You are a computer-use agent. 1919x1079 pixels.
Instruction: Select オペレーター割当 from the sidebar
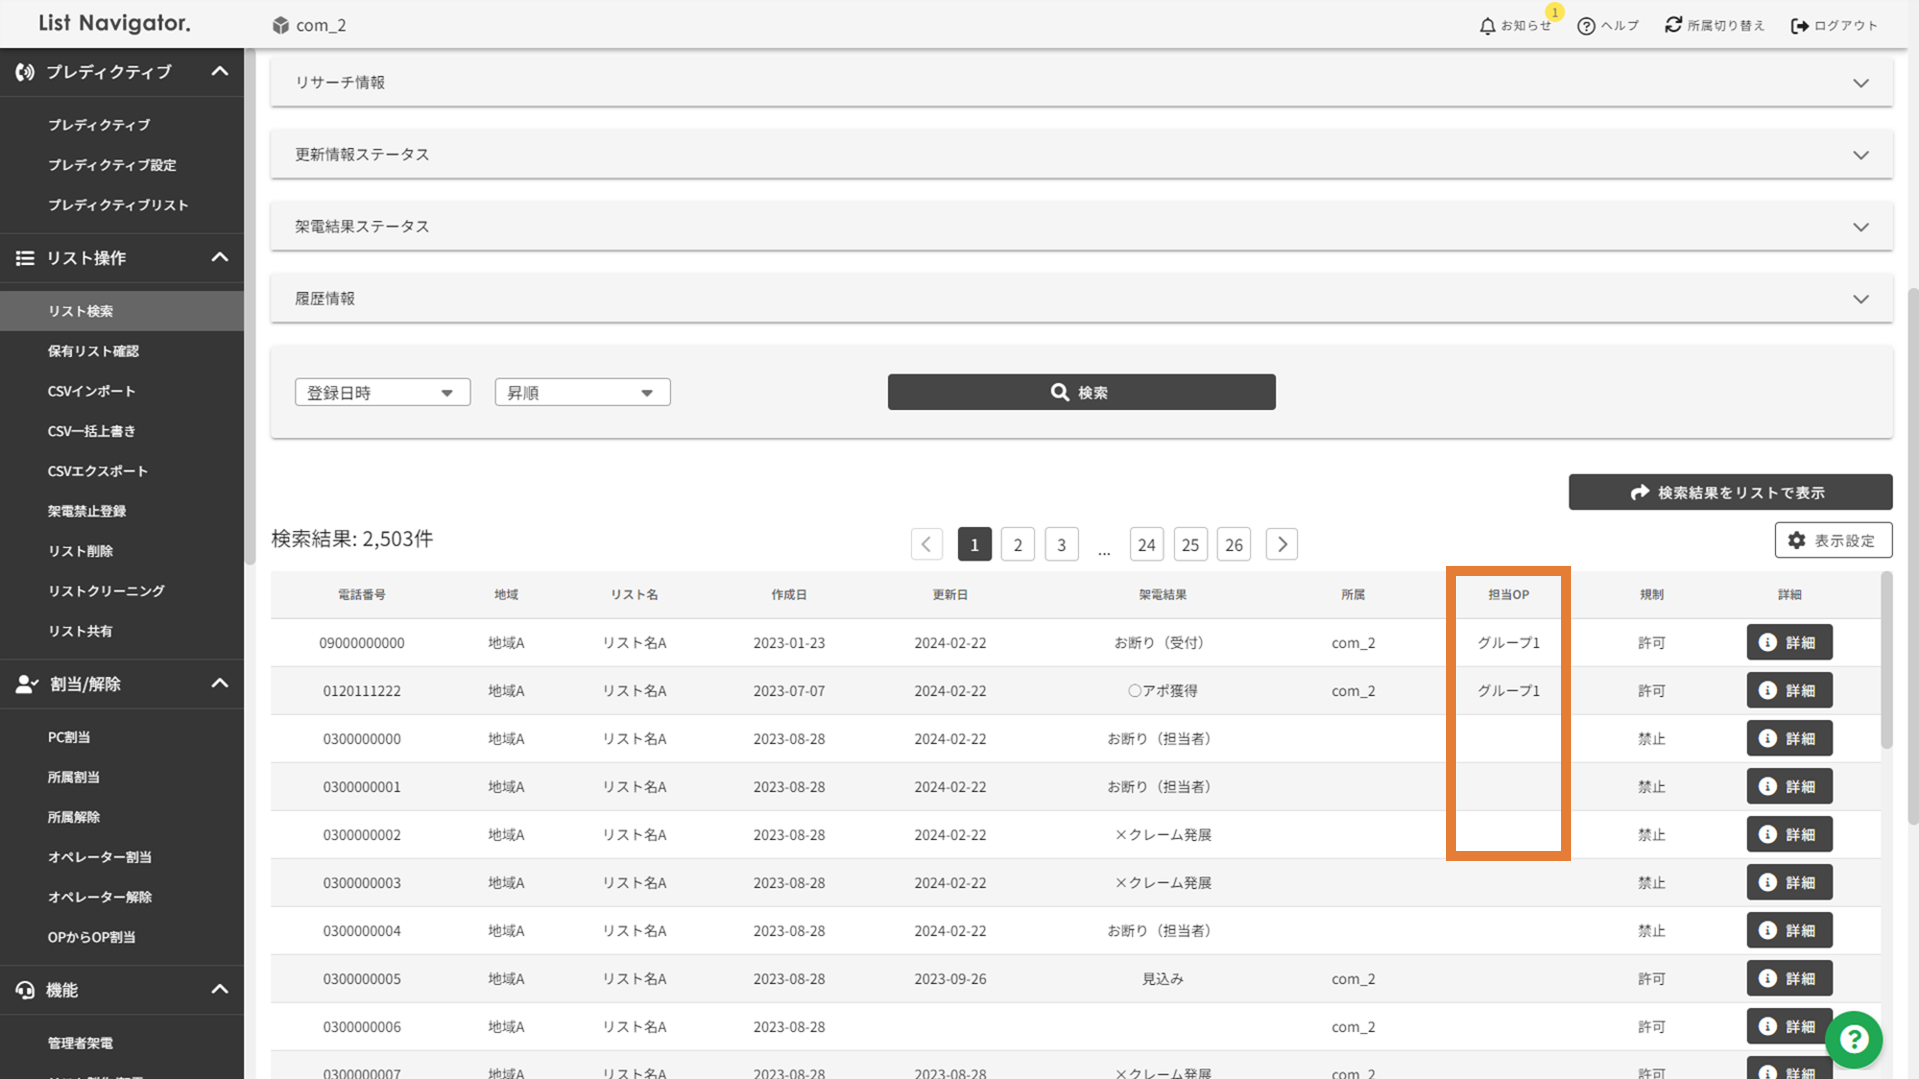(100, 857)
